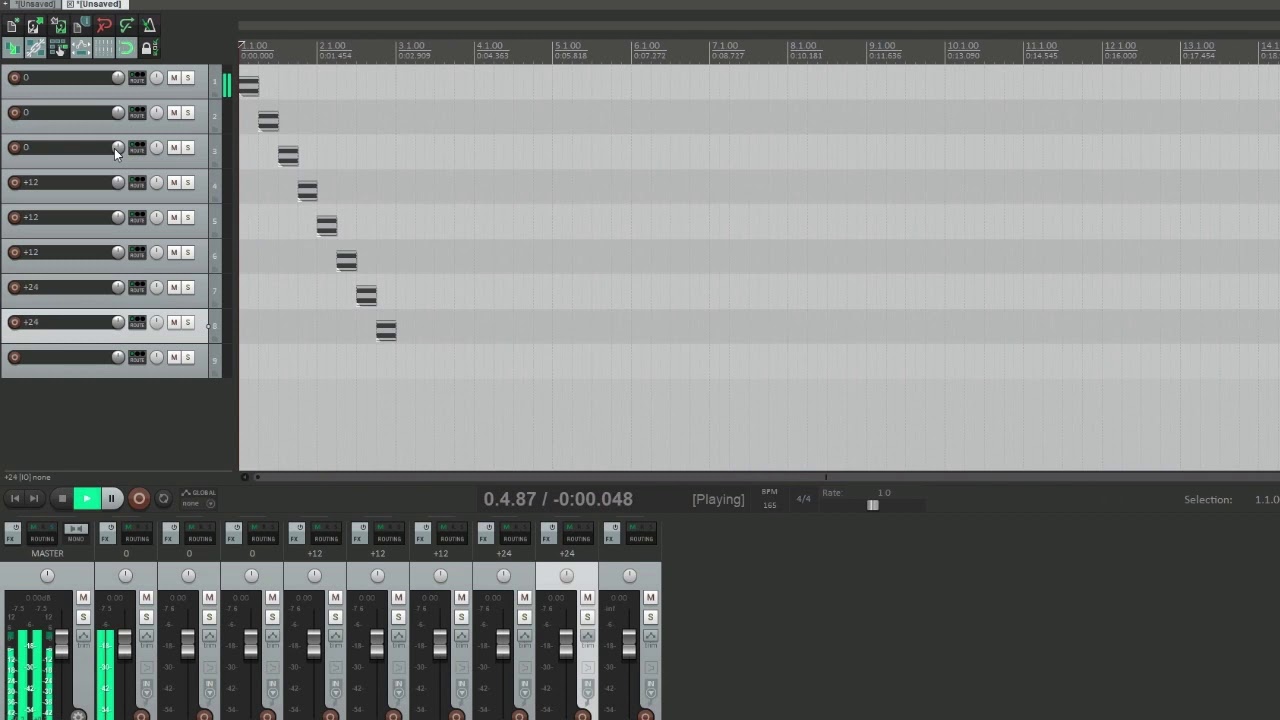Toggle move envelope points with items icon
1280x720 pixels.
pos(81,47)
